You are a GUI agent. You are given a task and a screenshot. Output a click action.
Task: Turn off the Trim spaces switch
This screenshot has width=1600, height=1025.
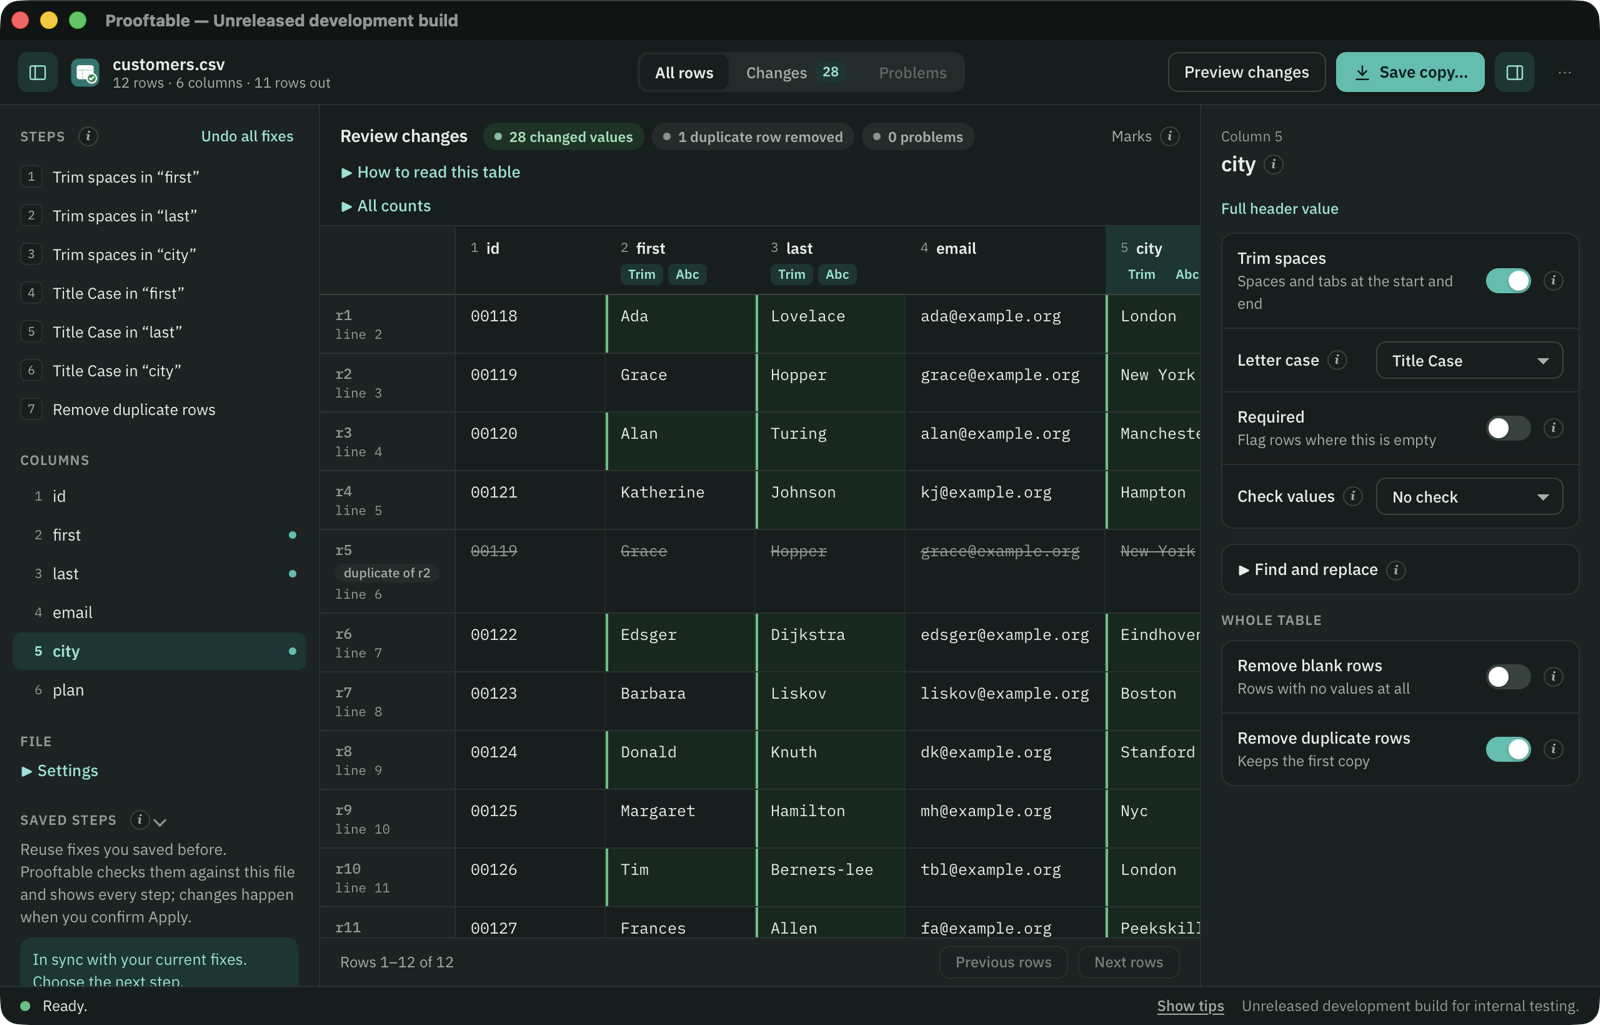[1508, 281]
